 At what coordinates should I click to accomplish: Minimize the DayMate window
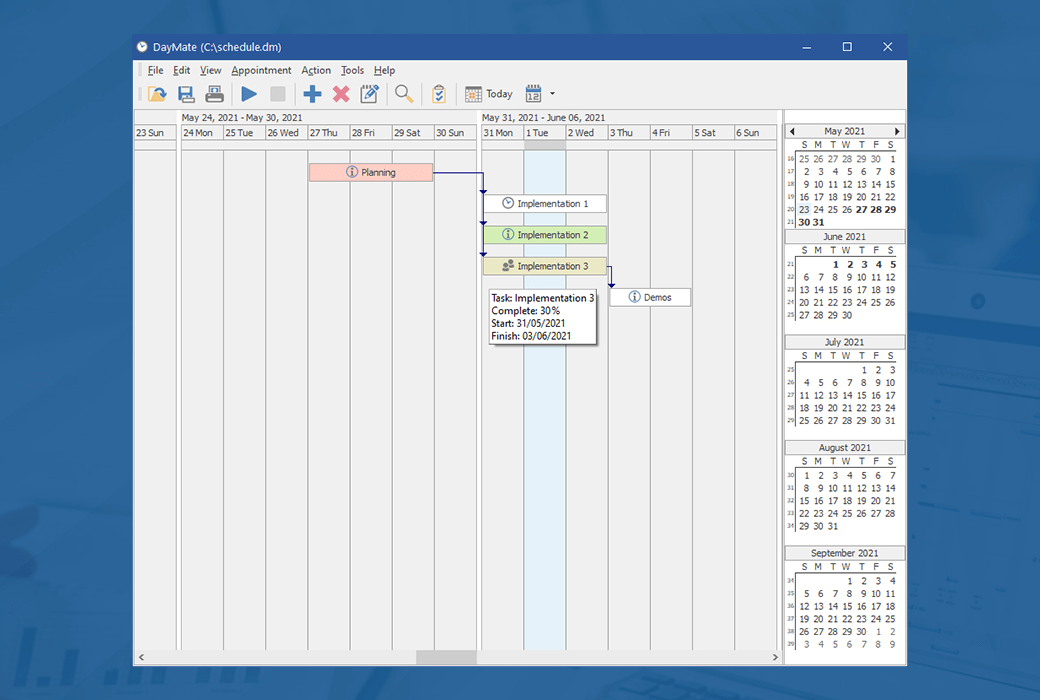click(x=807, y=47)
